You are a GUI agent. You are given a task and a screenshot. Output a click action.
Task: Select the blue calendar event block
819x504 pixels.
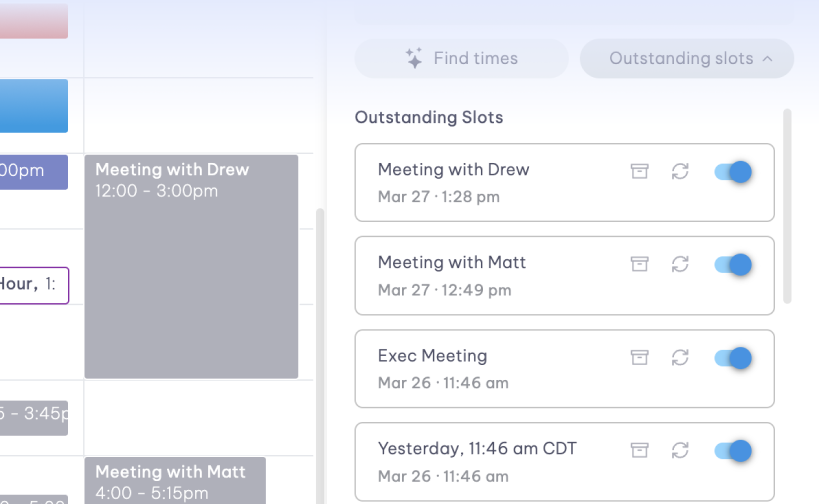[x=34, y=106]
